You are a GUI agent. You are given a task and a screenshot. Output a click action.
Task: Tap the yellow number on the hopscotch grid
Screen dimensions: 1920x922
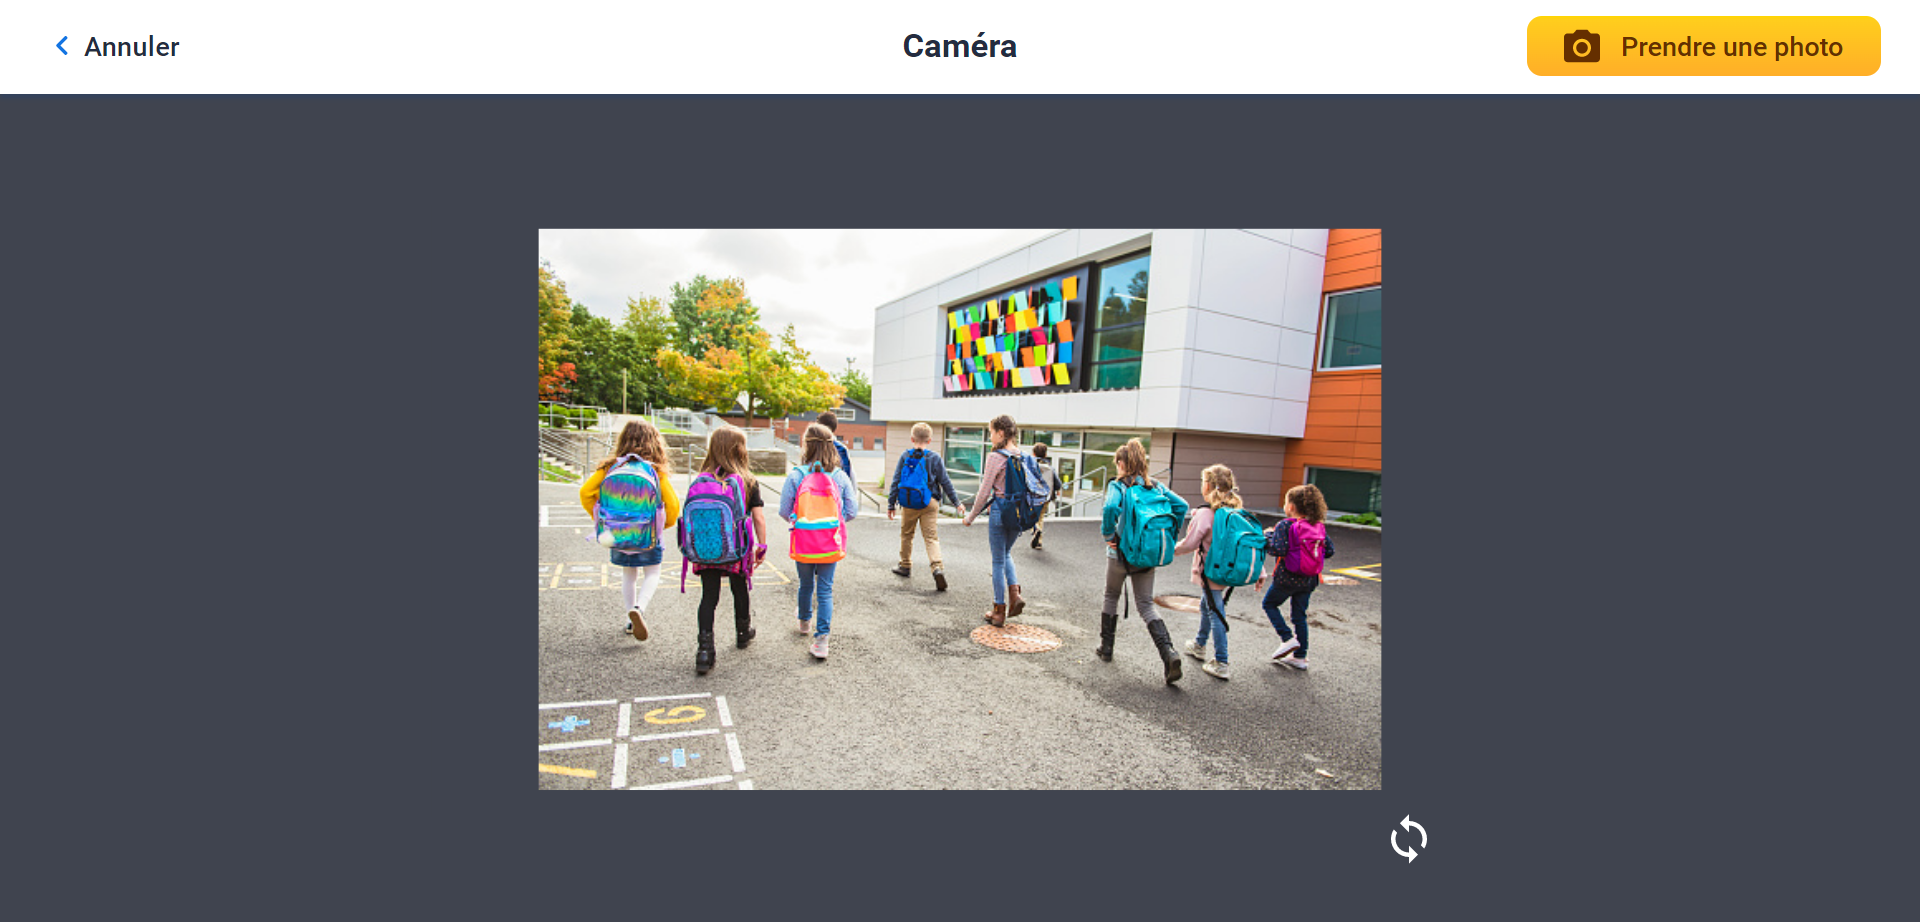point(674,714)
